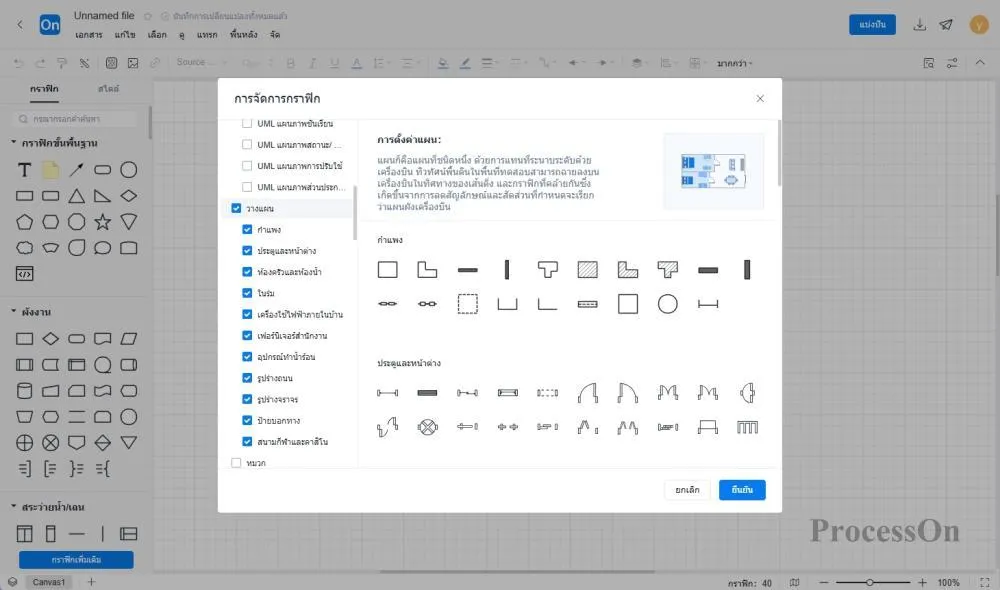Click the zoom out minus button
Screen dimensions: 1000x590
[x=823, y=582]
